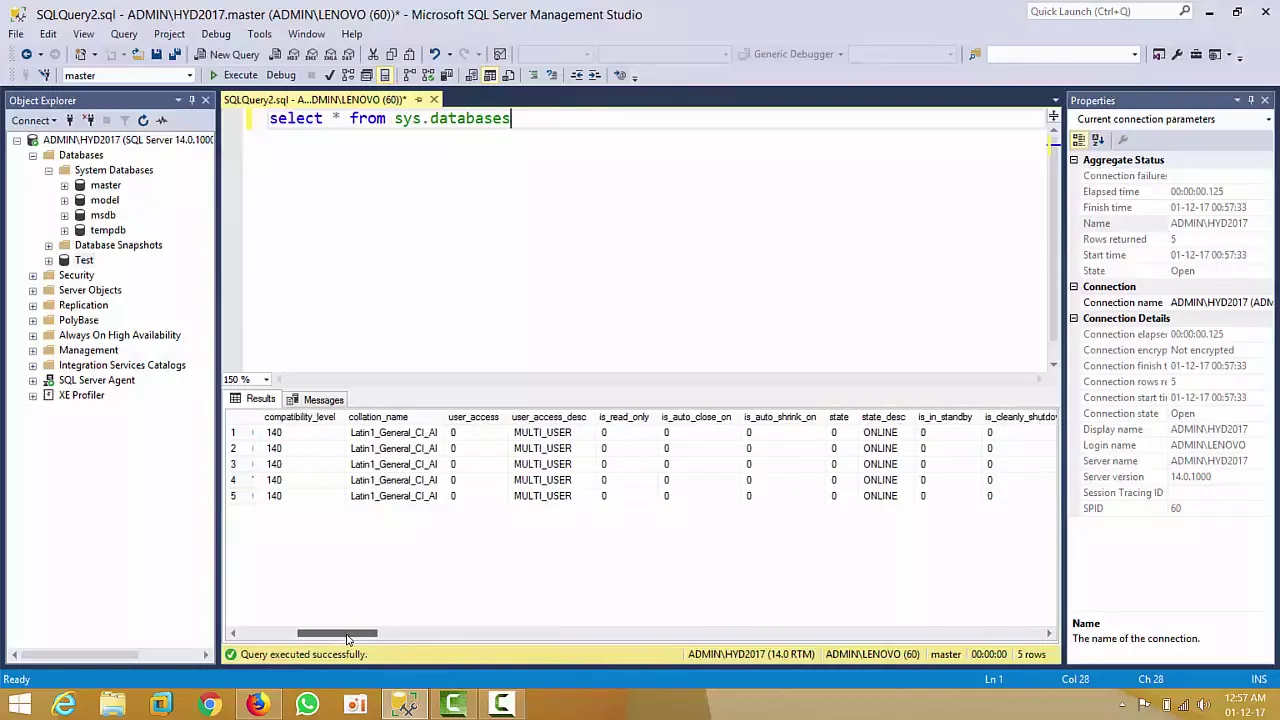Click the Debug button in the toolbar
Screen dimensions: 1280x720
coord(281,75)
